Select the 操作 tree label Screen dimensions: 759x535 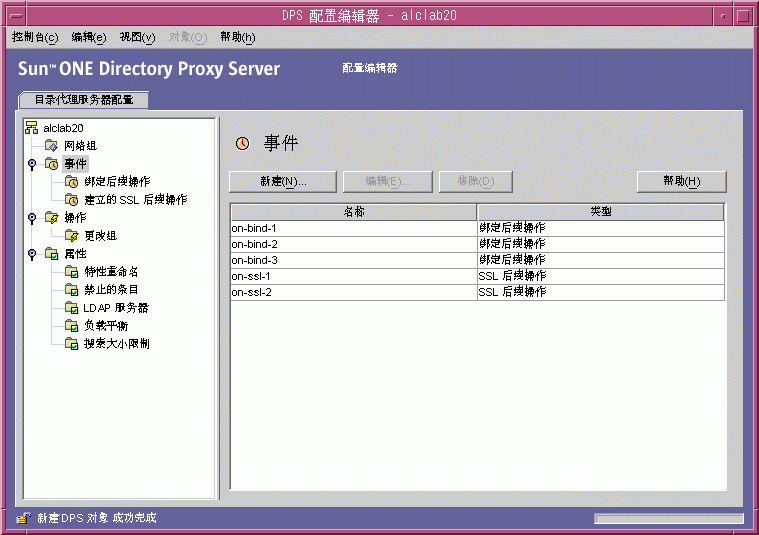click(x=76, y=217)
